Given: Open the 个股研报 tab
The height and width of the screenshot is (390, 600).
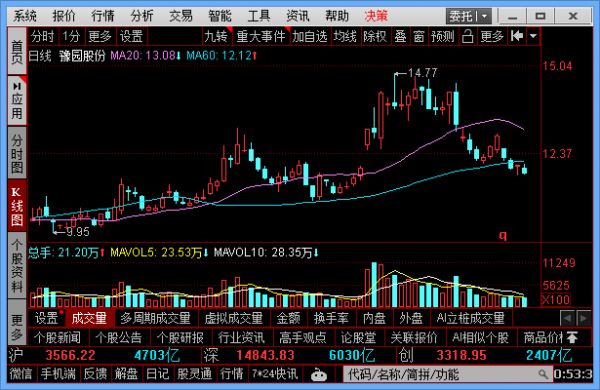Looking at the screenshot, I should 180,338.
